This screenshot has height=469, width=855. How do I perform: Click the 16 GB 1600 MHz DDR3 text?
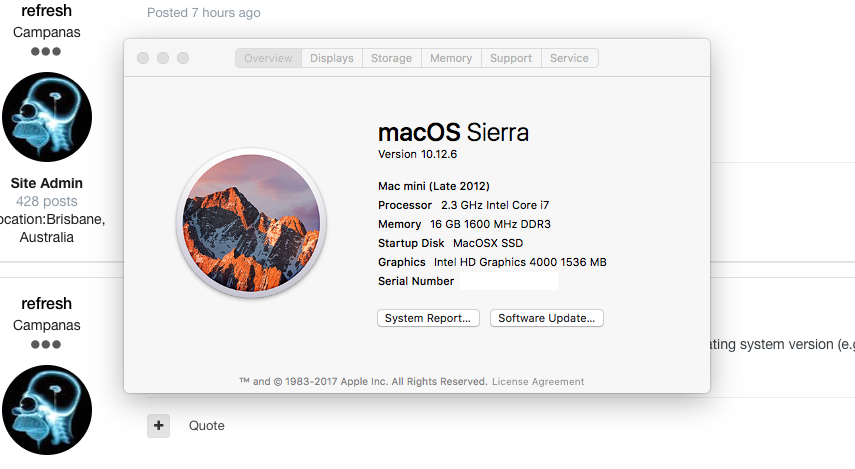(x=490, y=224)
